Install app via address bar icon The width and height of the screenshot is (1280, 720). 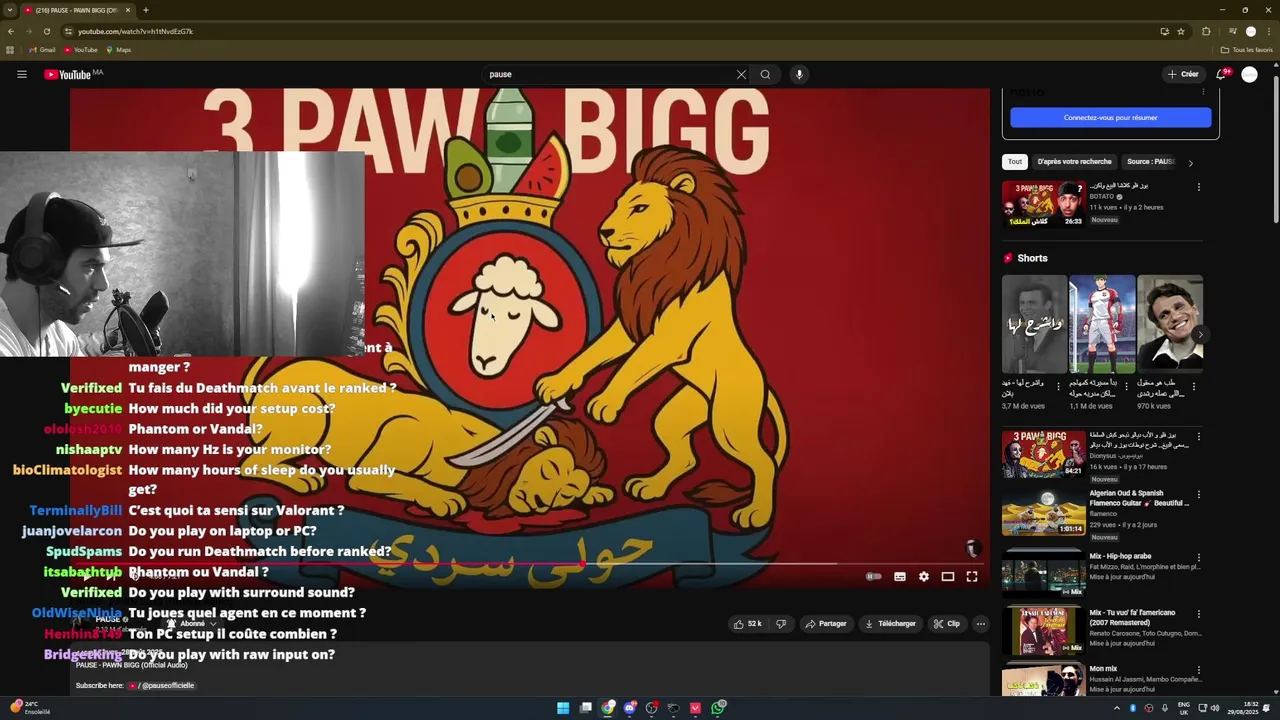point(1164,31)
